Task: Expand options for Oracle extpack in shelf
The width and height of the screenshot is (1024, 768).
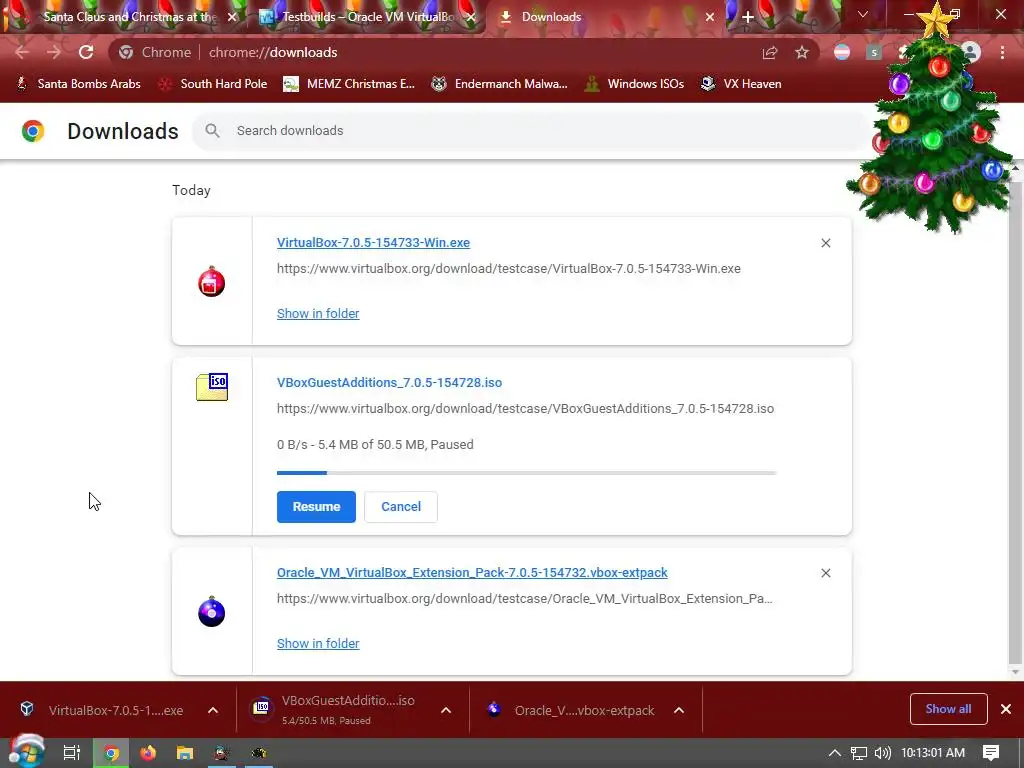Action: (x=679, y=710)
